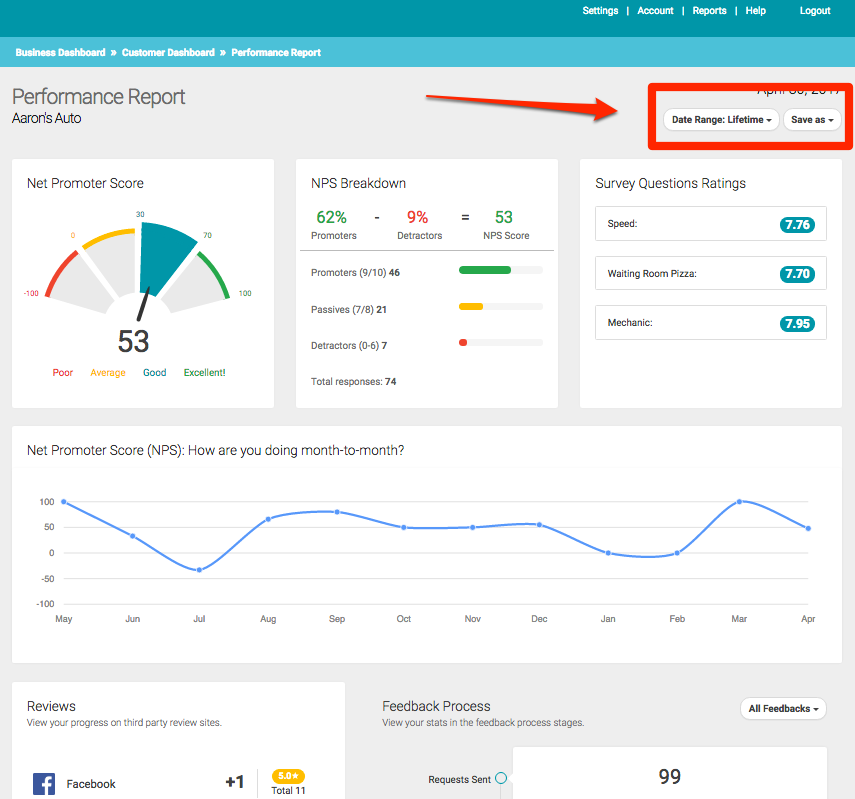Click the Detractors red progress bar

pyautogui.click(x=463, y=343)
